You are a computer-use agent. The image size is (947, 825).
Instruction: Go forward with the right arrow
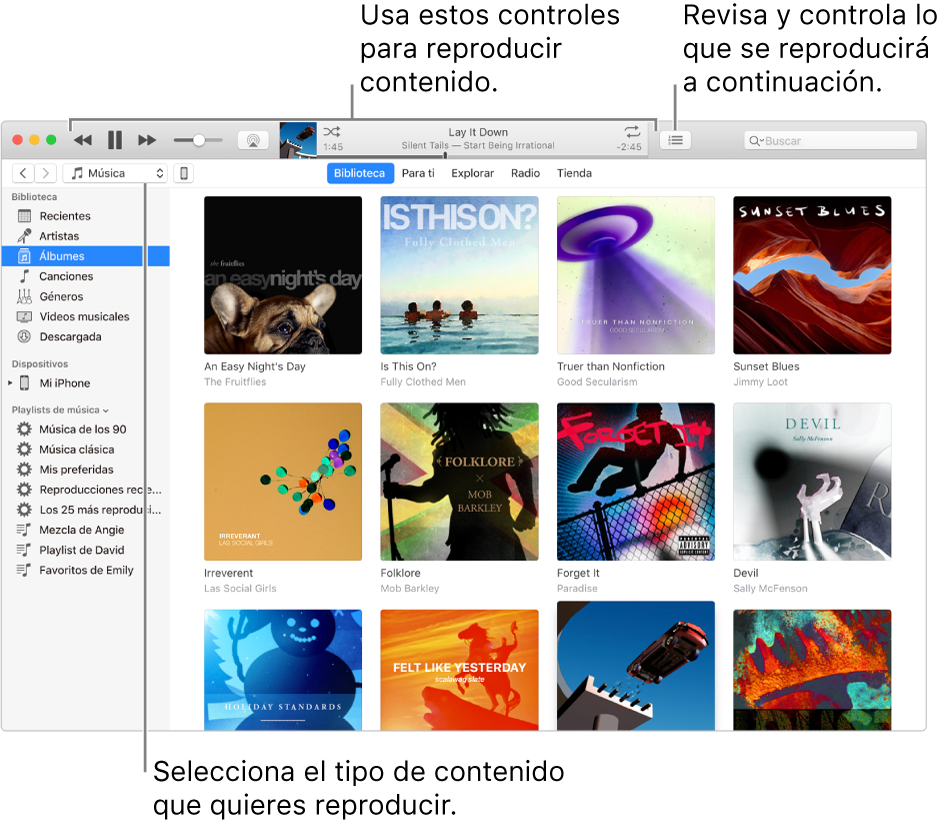coord(45,173)
